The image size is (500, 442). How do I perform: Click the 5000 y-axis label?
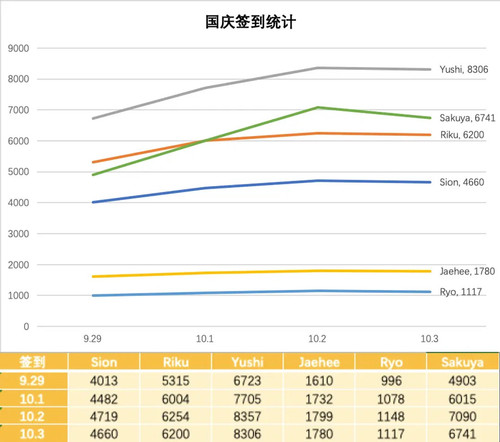pyautogui.click(x=18, y=172)
